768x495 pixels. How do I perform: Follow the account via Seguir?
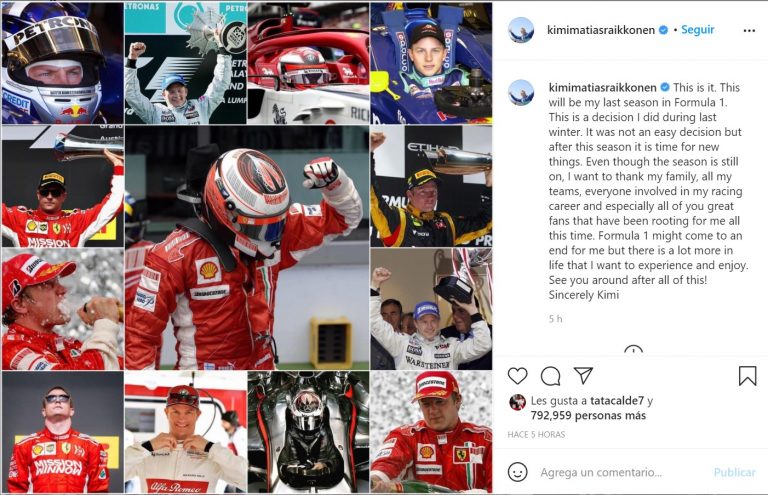click(x=697, y=29)
